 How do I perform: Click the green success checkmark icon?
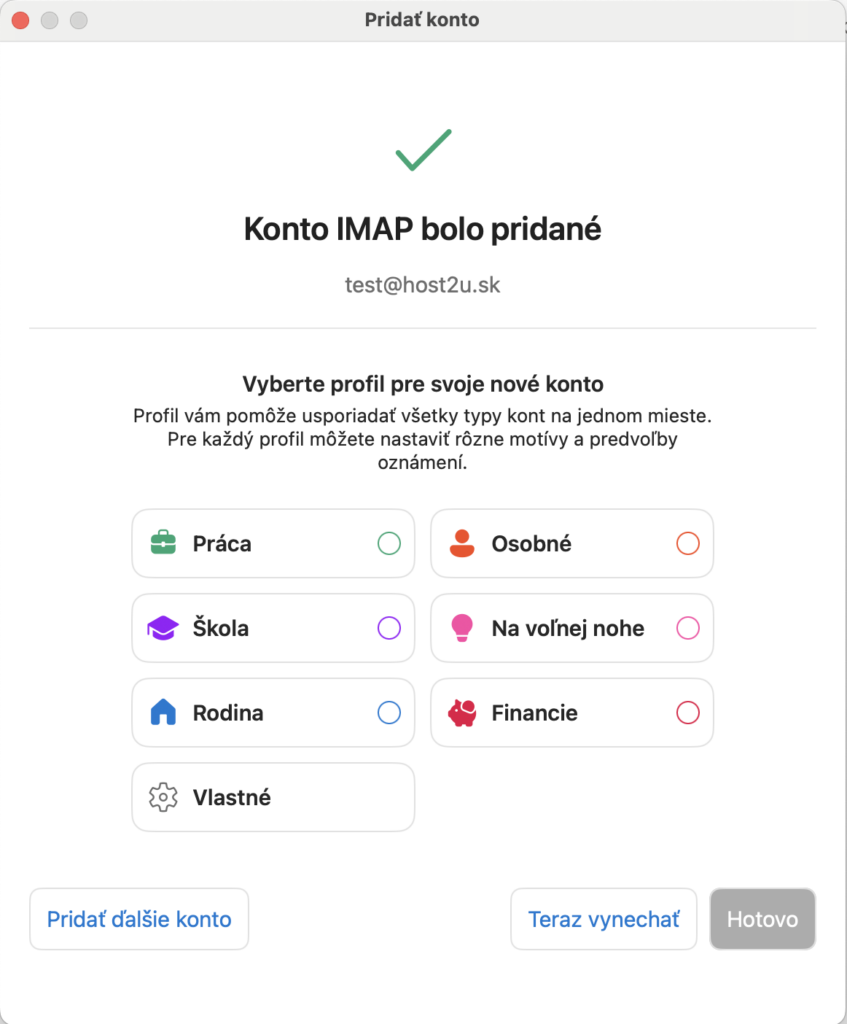tap(423, 150)
